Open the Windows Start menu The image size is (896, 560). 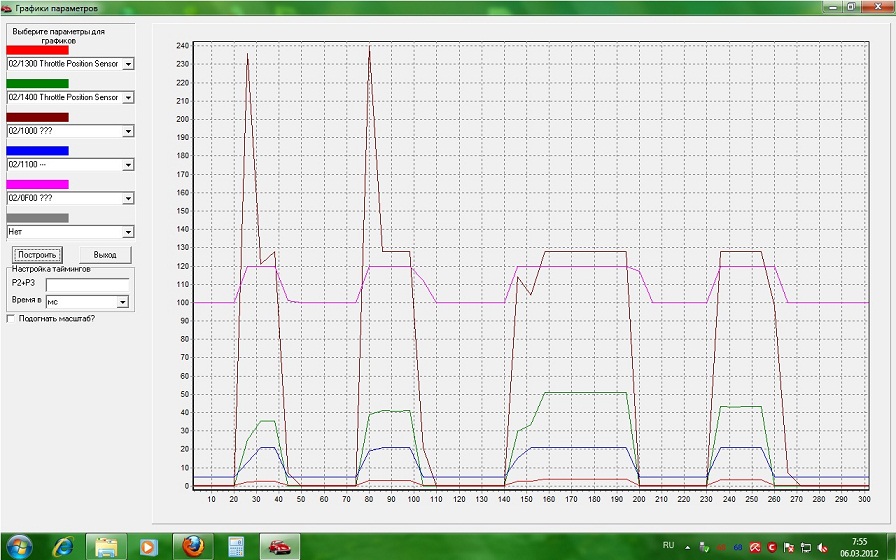coord(19,546)
